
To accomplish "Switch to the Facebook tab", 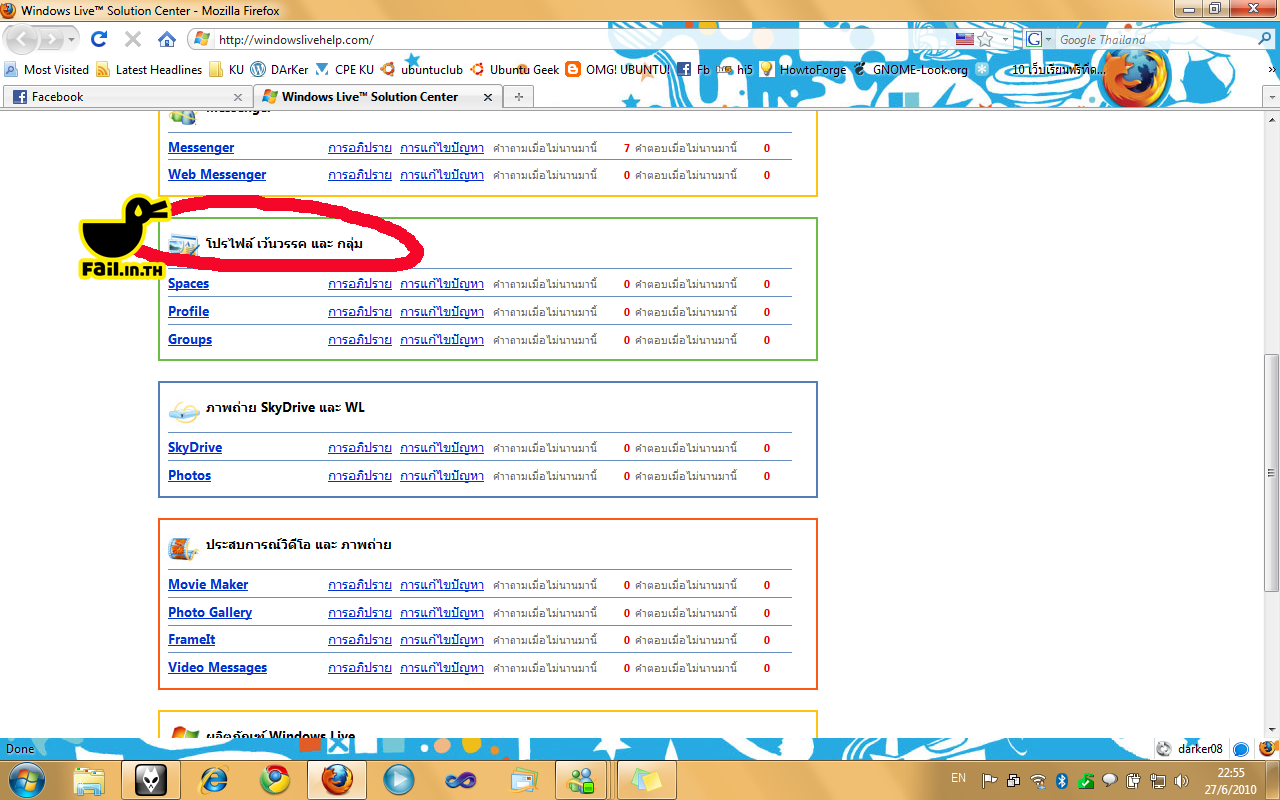I will click(127, 97).
